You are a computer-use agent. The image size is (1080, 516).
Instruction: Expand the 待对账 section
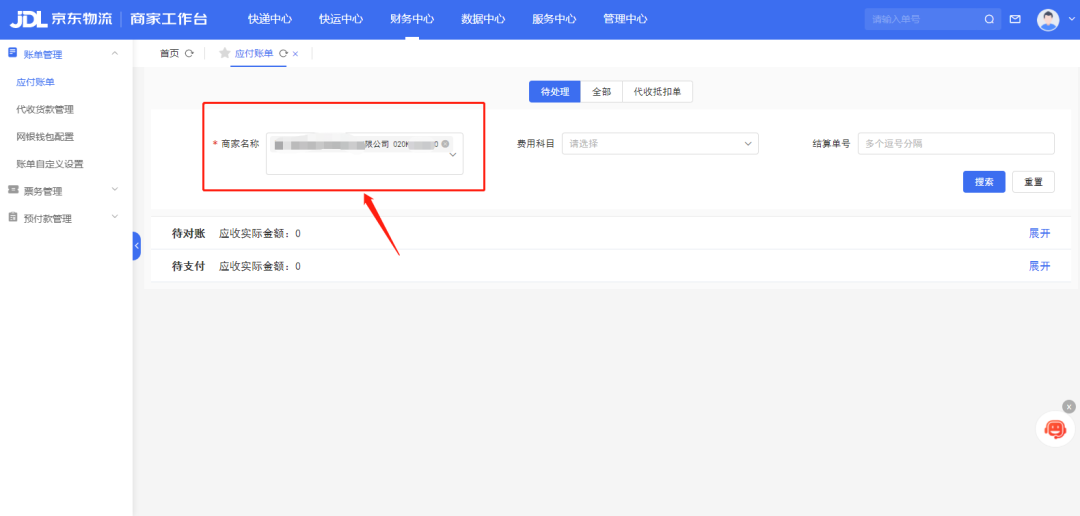(x=1039, y=234)
